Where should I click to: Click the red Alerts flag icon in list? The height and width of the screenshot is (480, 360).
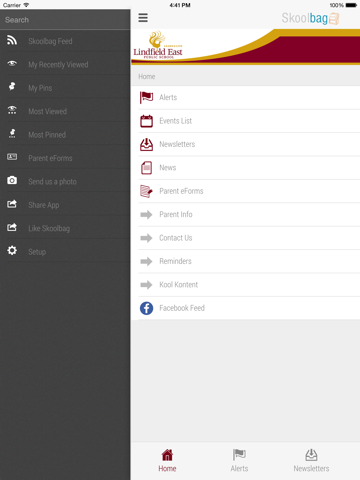click(146, 97)
